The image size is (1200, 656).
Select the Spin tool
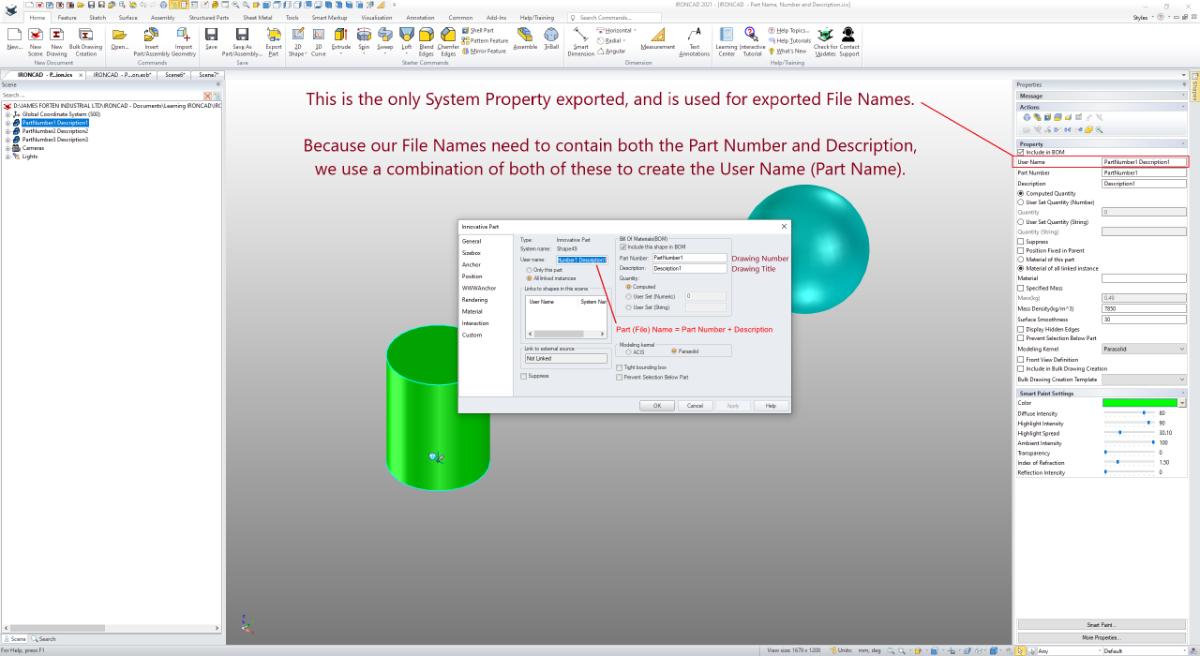[x=363, y=34]
